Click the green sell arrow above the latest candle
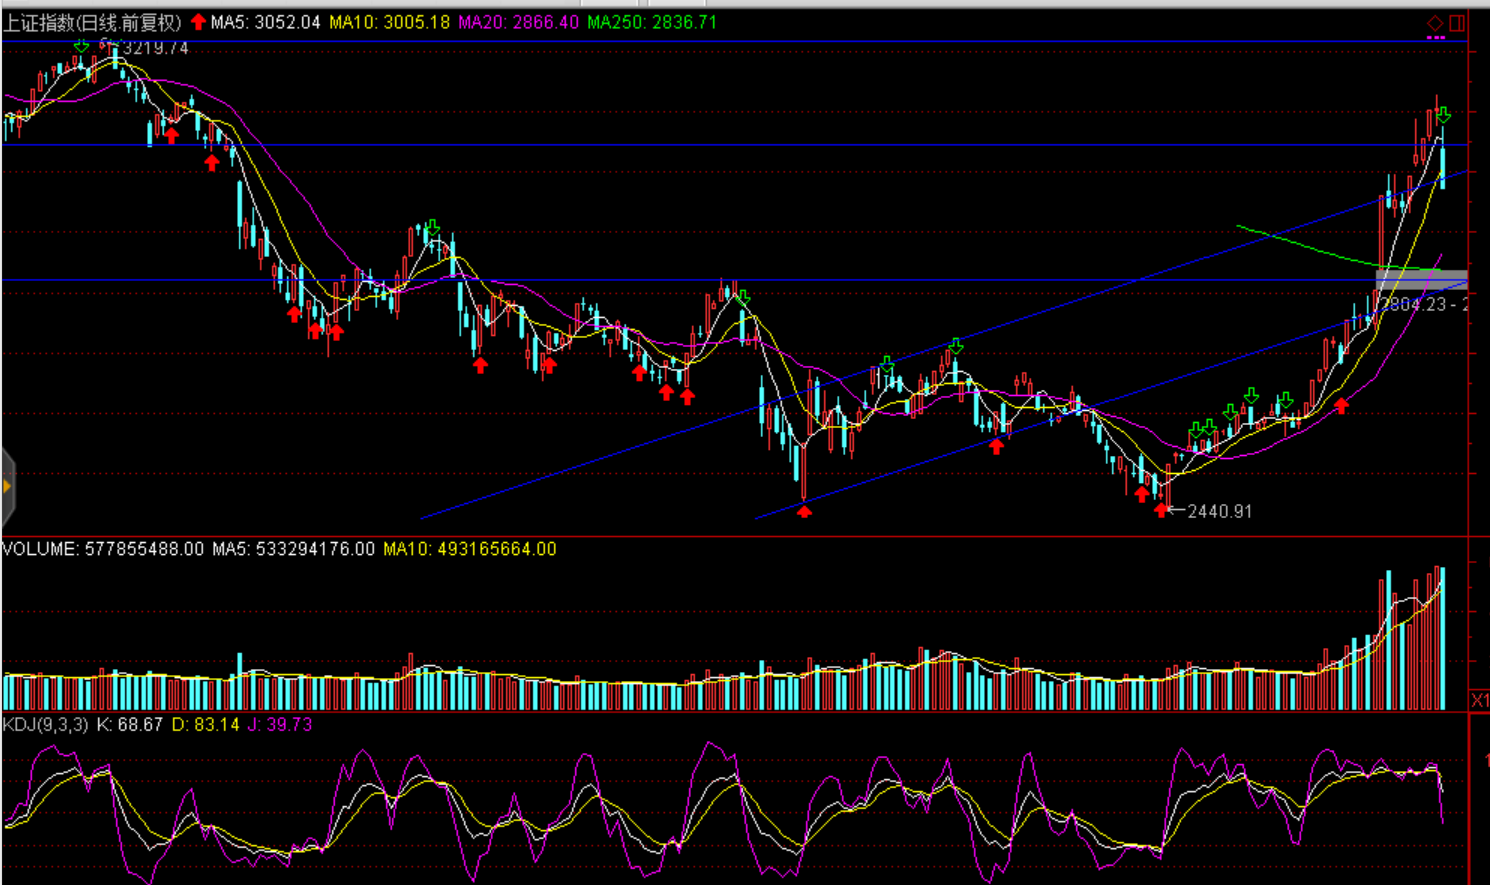The width and height of the screenshot is (1490, 885). coord(1443,116)
